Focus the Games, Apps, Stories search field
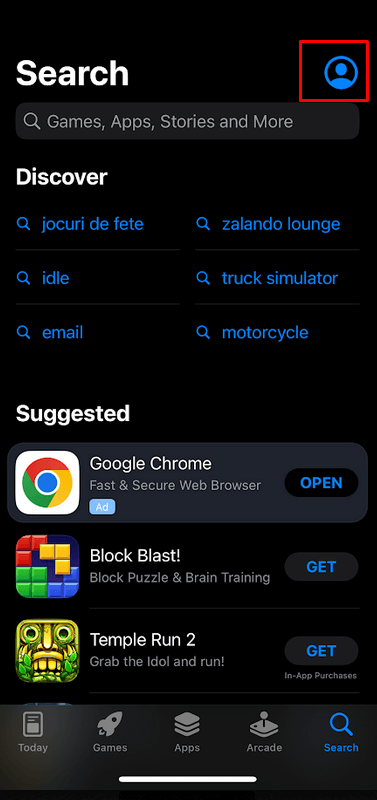 tap(188, 121)
